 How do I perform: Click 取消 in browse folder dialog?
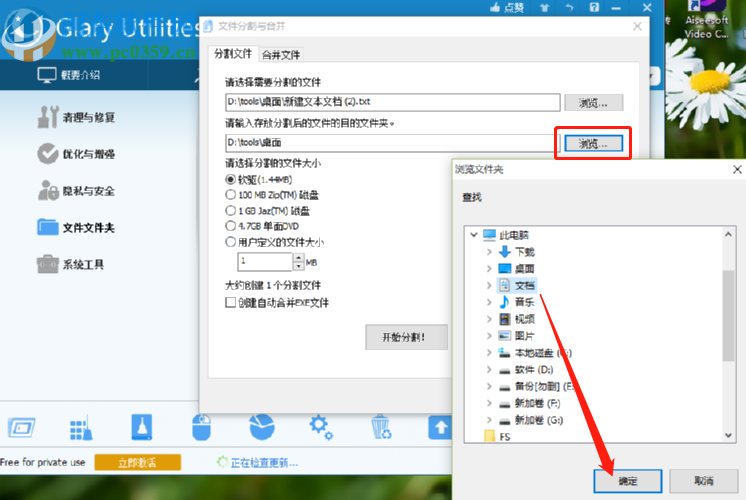pos(704,481)
